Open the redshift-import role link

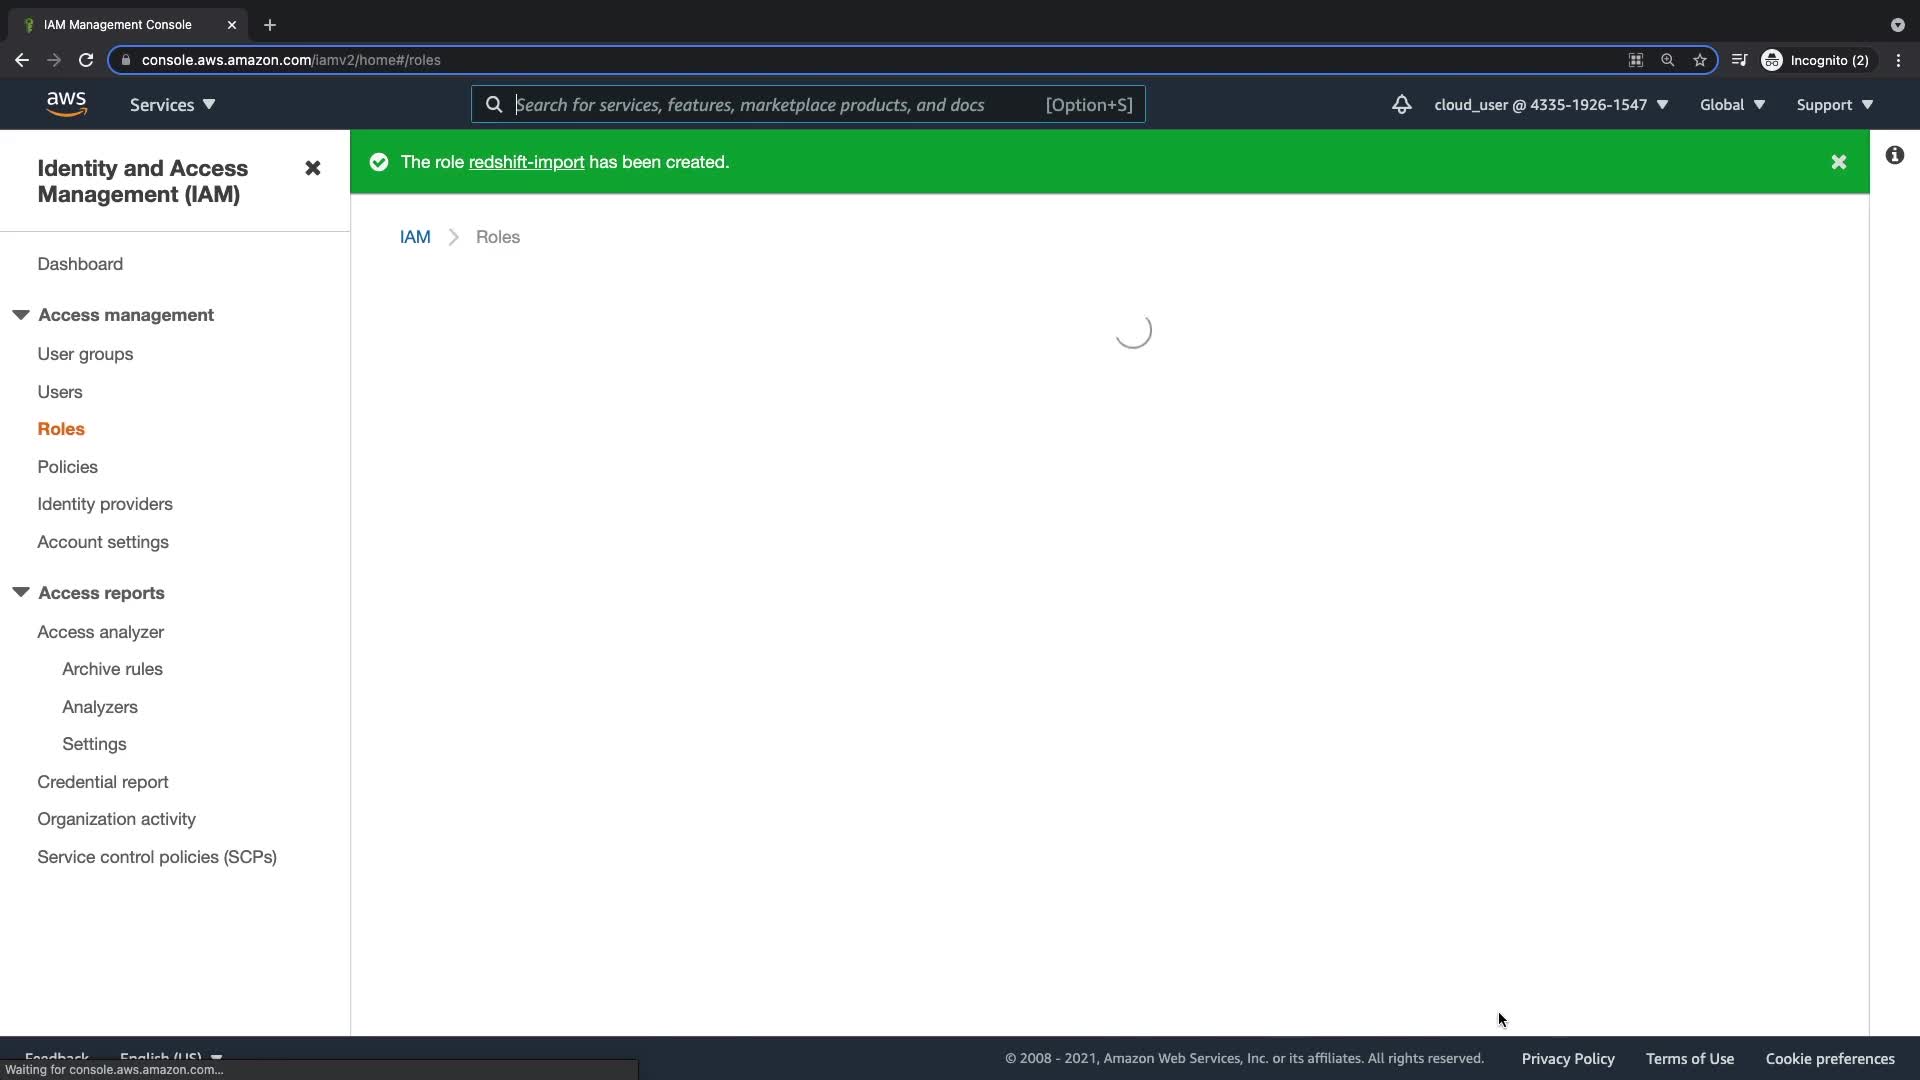526,162
